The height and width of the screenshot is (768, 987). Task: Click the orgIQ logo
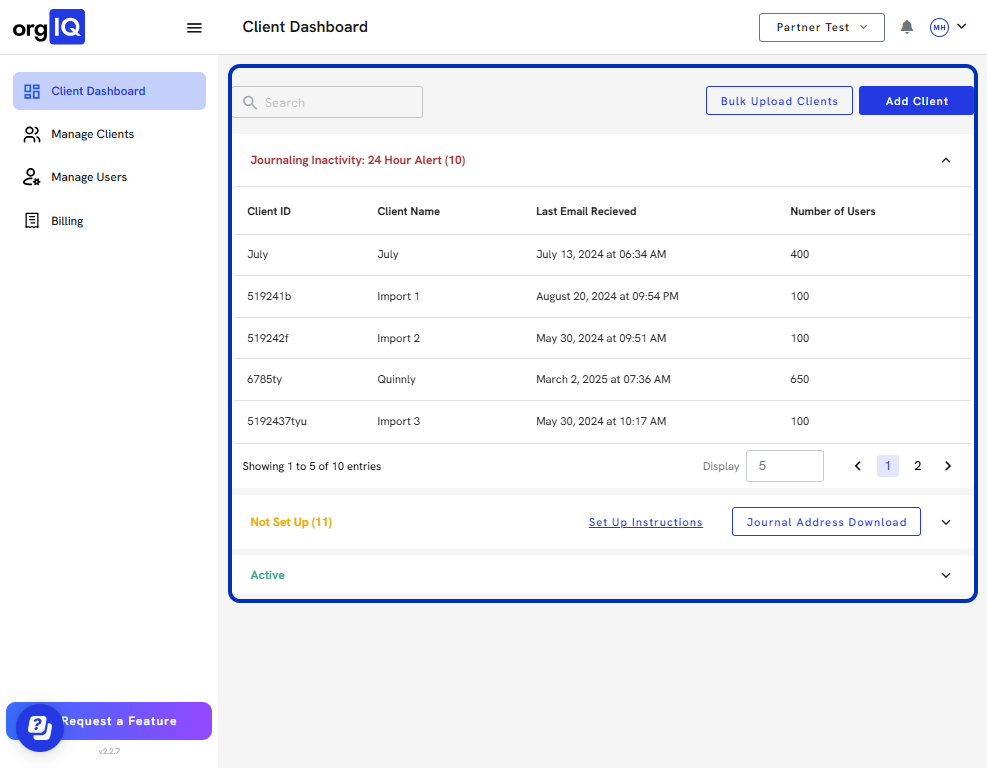tap(49, 27)
